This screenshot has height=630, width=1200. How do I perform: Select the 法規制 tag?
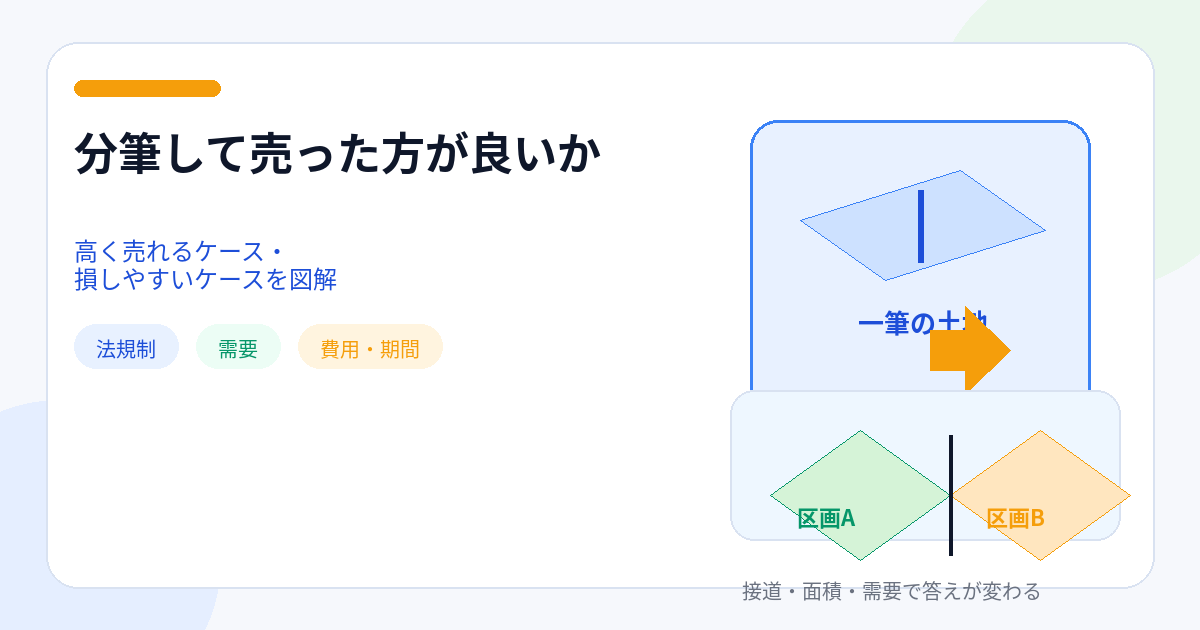[126, 348]
